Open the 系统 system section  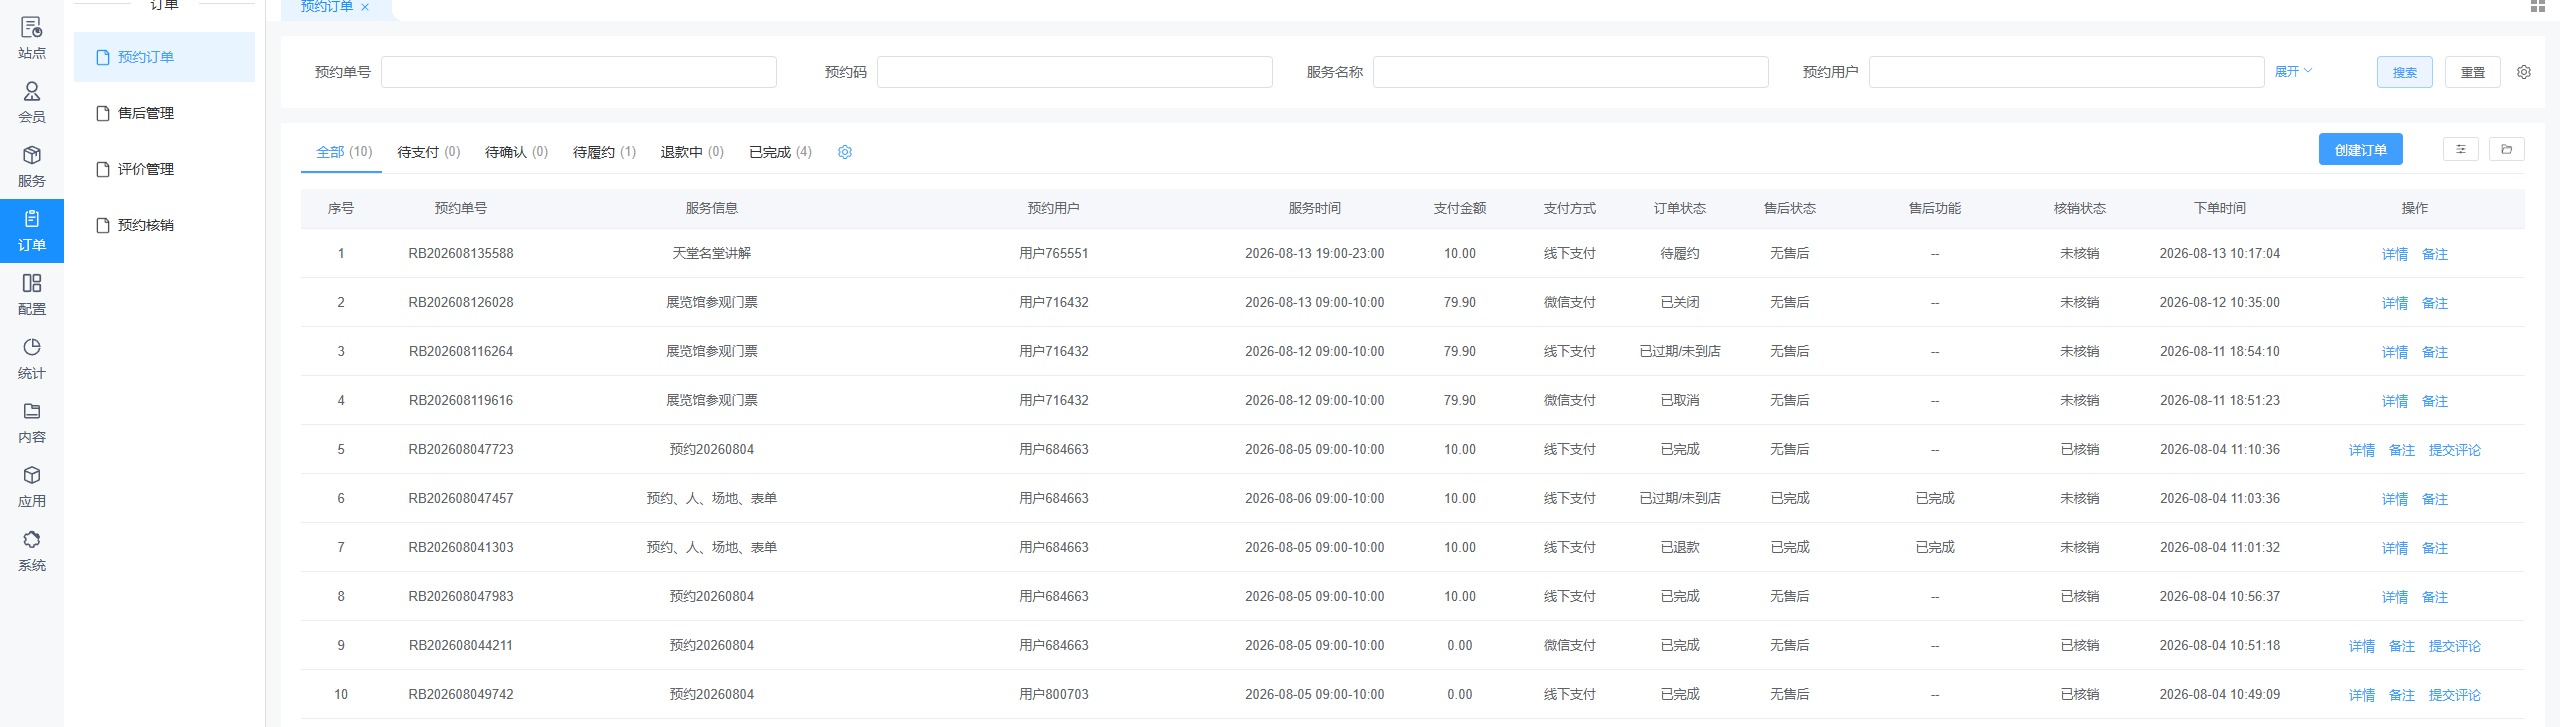click(32, 551)
